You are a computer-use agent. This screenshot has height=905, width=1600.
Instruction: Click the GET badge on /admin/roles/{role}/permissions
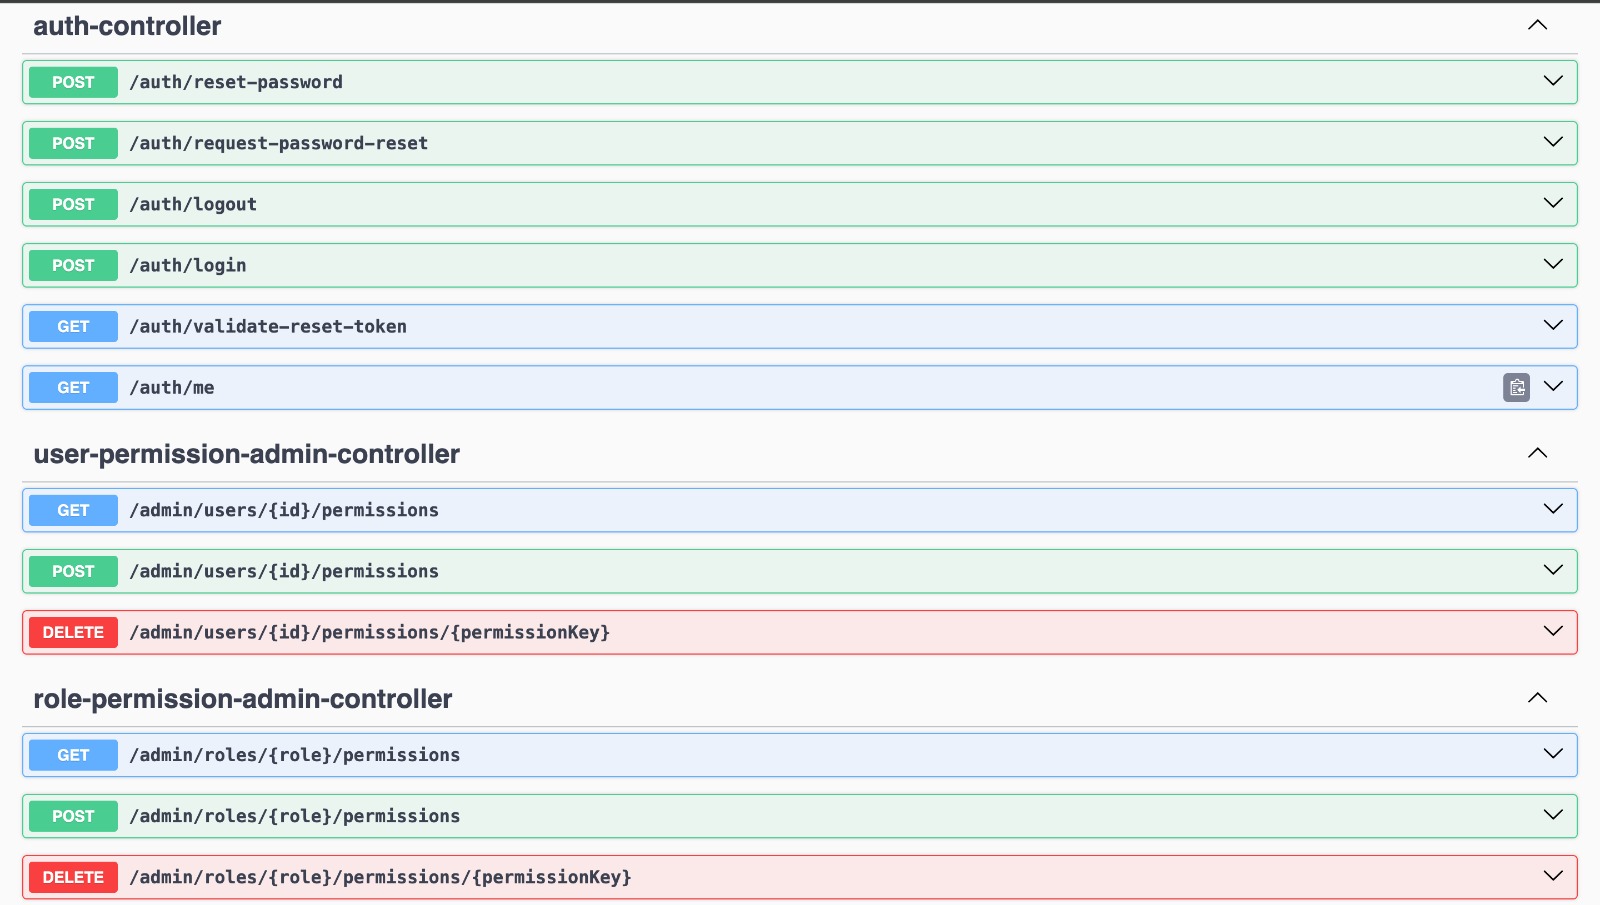(x=72, y=755)
